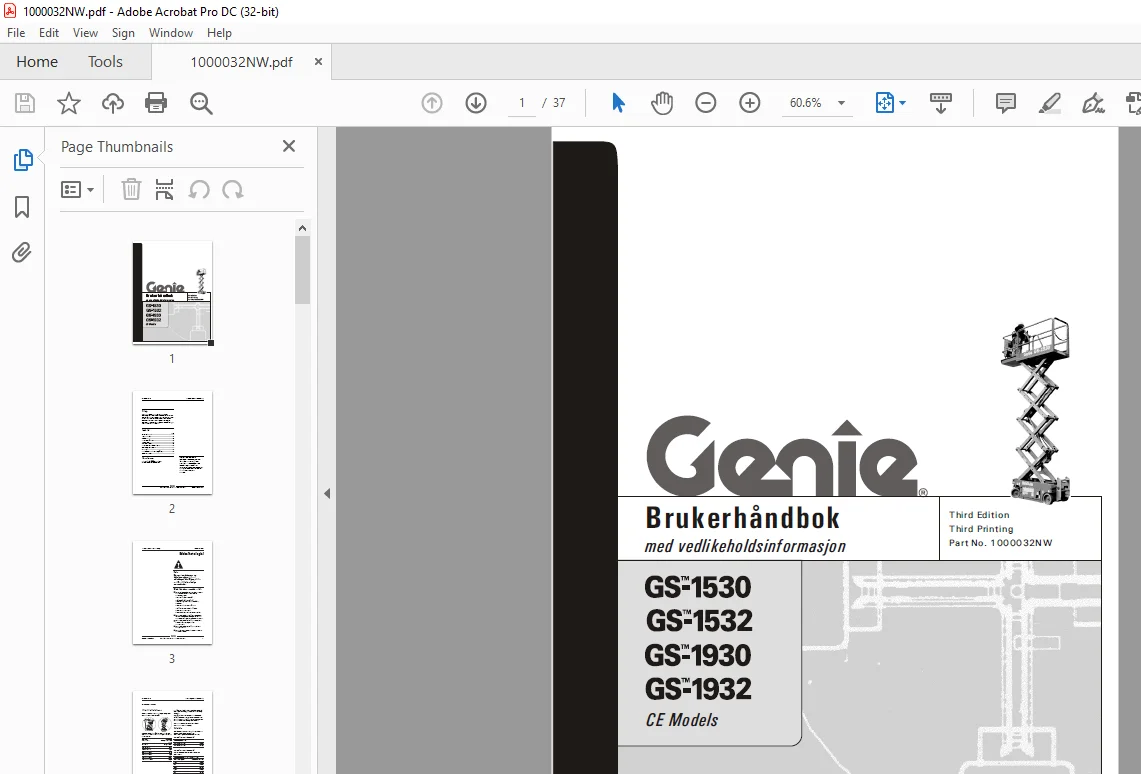
Task: Select the highlighter pen tool
Action: [x=1049, y=103]
